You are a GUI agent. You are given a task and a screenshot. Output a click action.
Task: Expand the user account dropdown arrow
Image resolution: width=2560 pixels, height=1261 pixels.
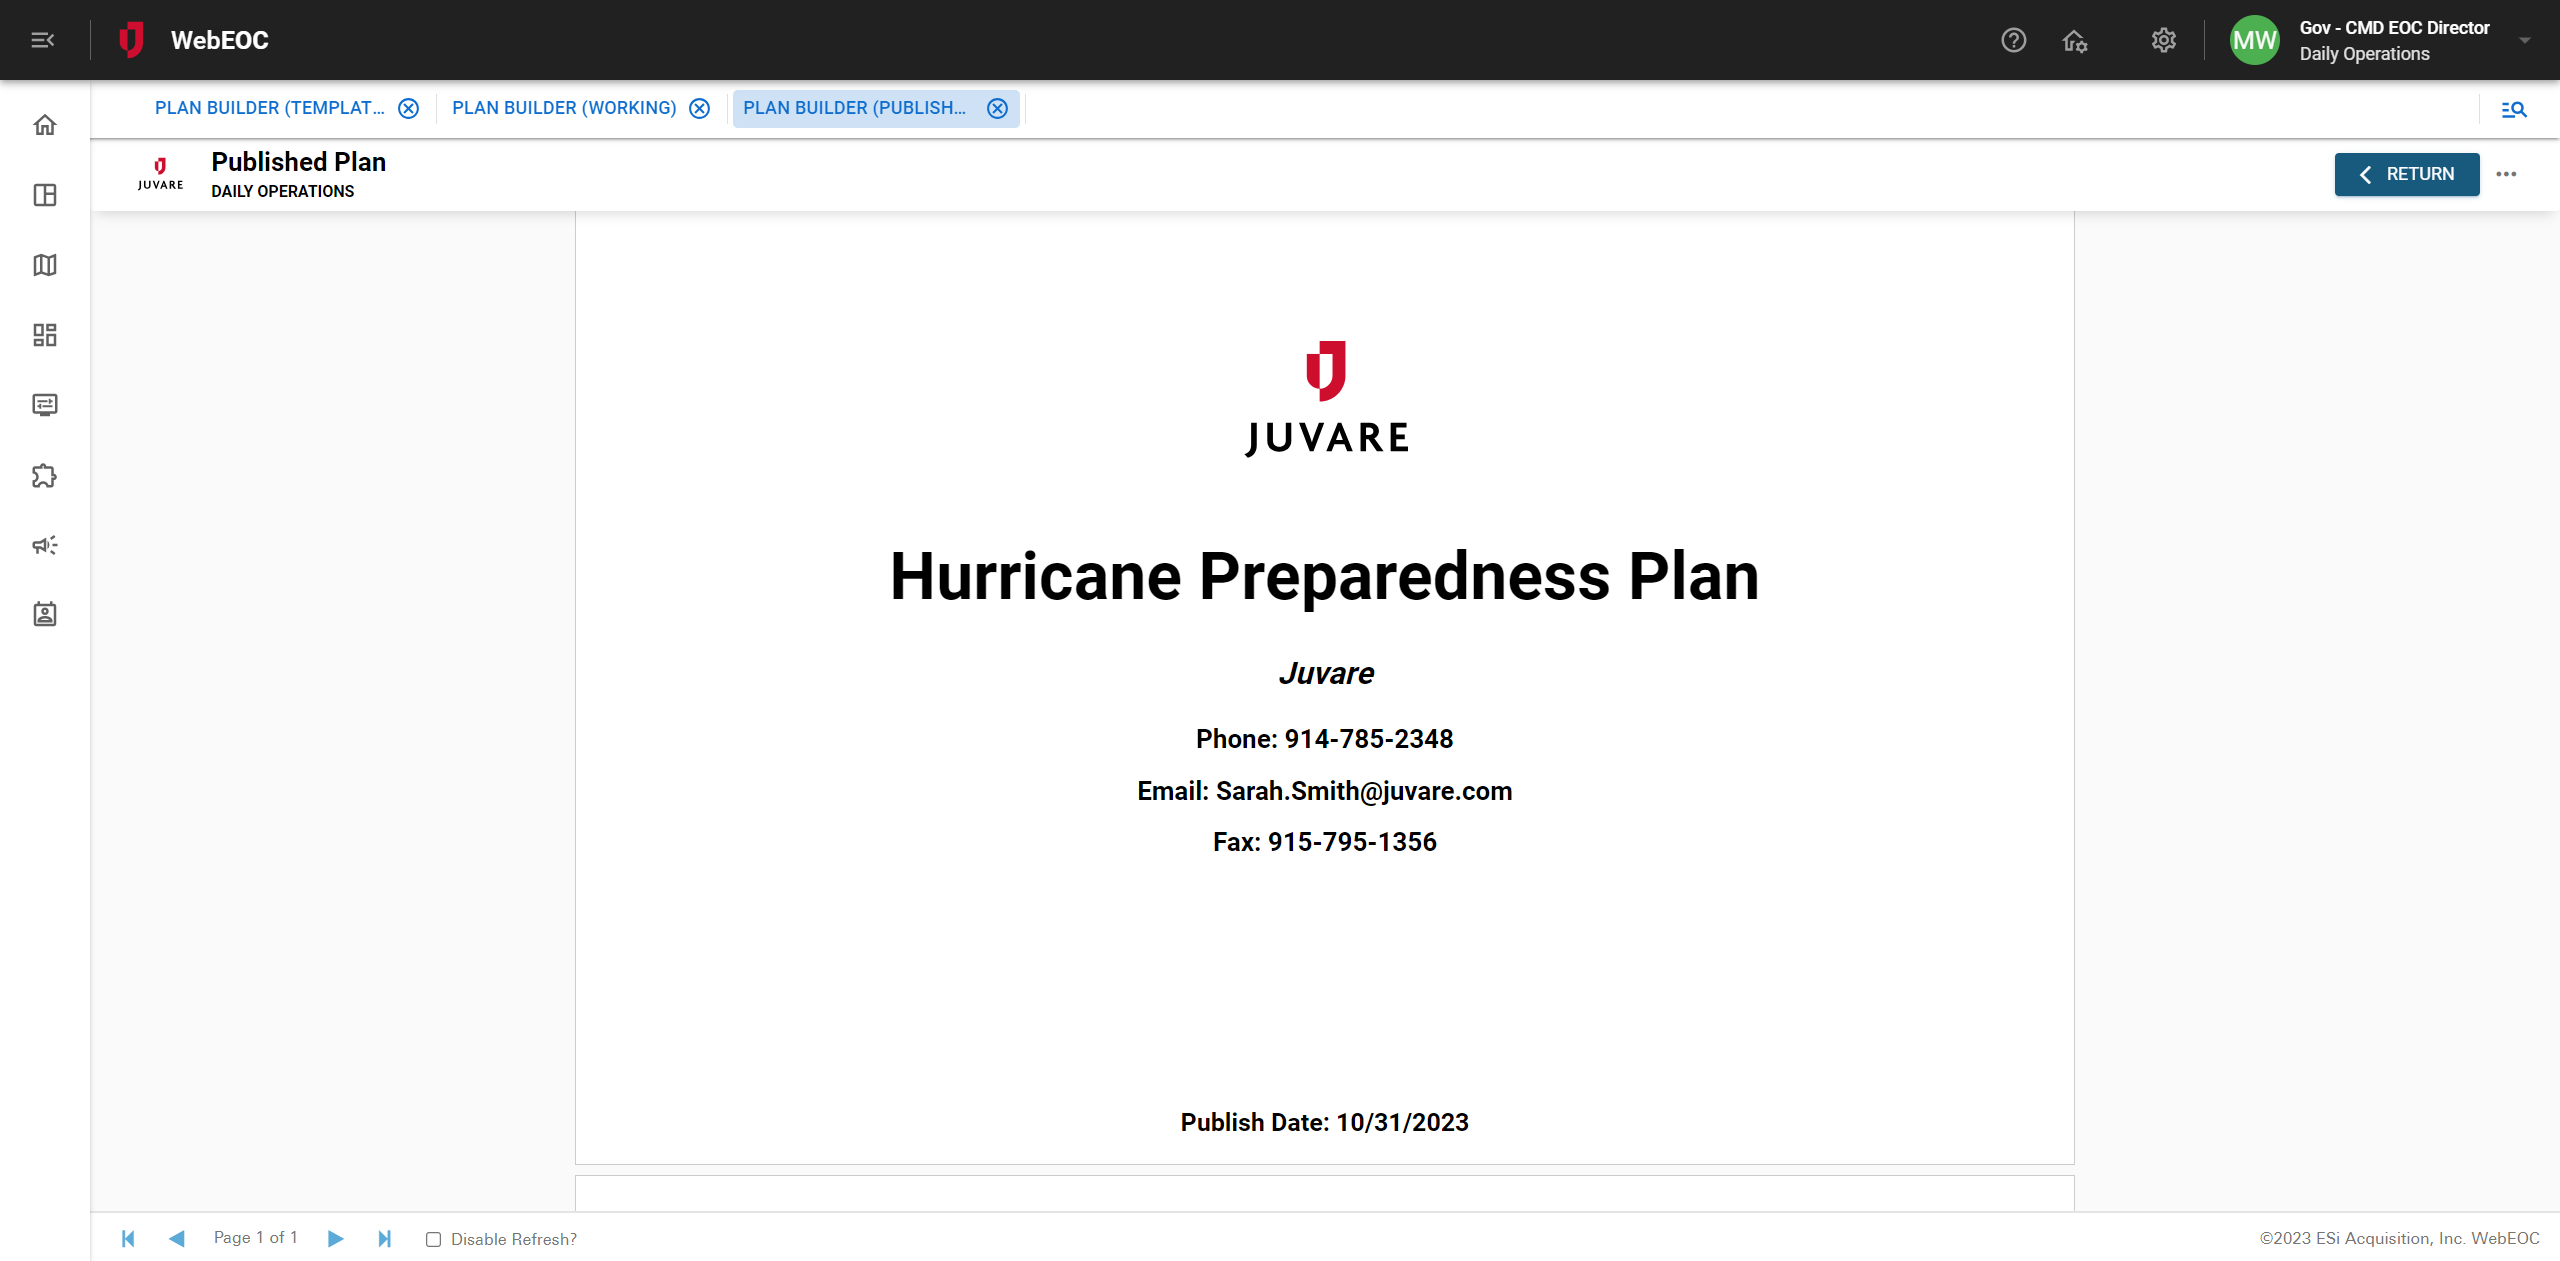coord(2524,41)
